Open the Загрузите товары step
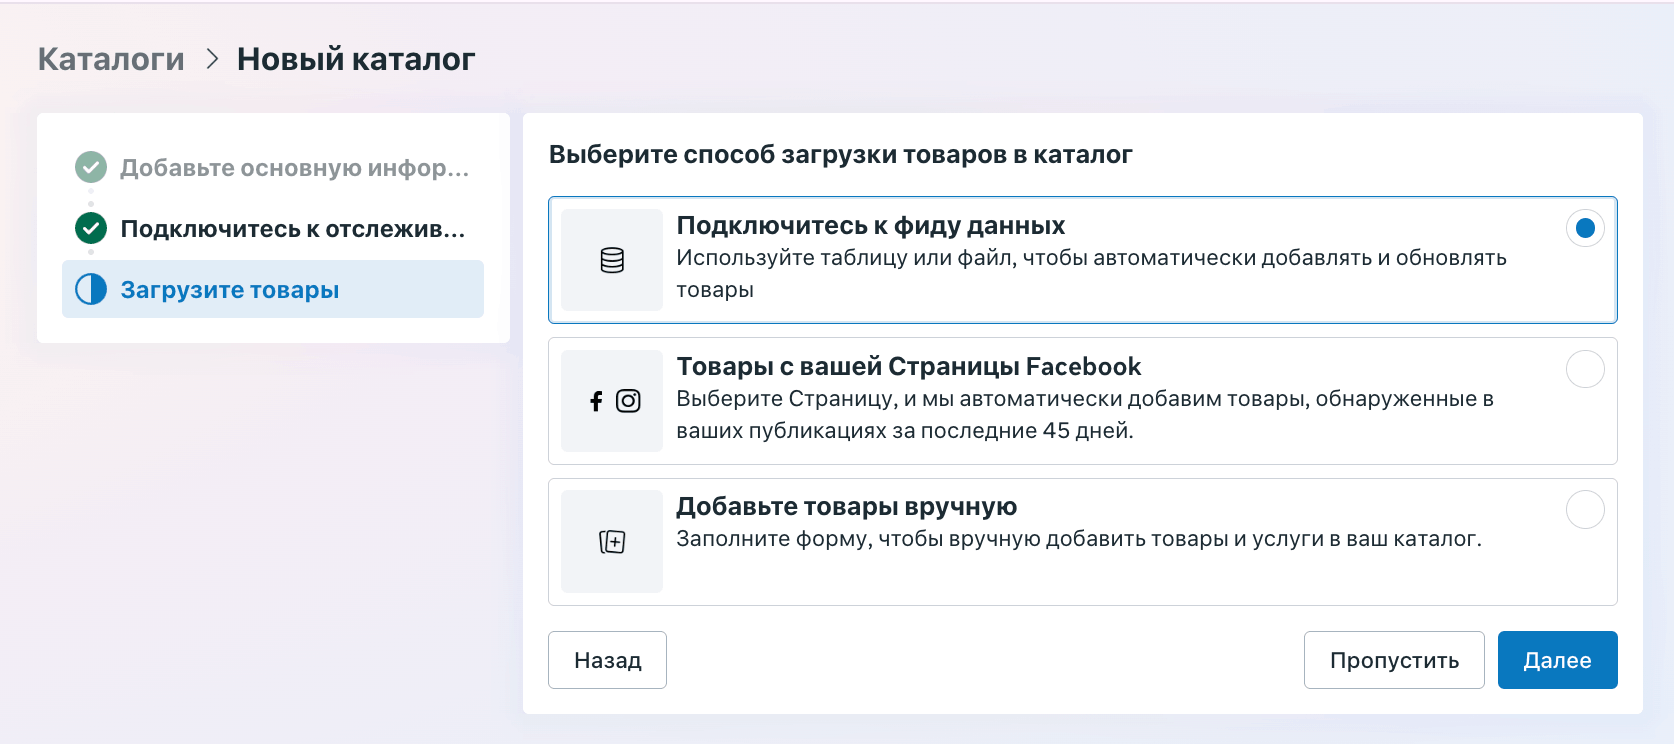Image resolution: width=1674 pixels, height=744 pixels. (273, 289)
